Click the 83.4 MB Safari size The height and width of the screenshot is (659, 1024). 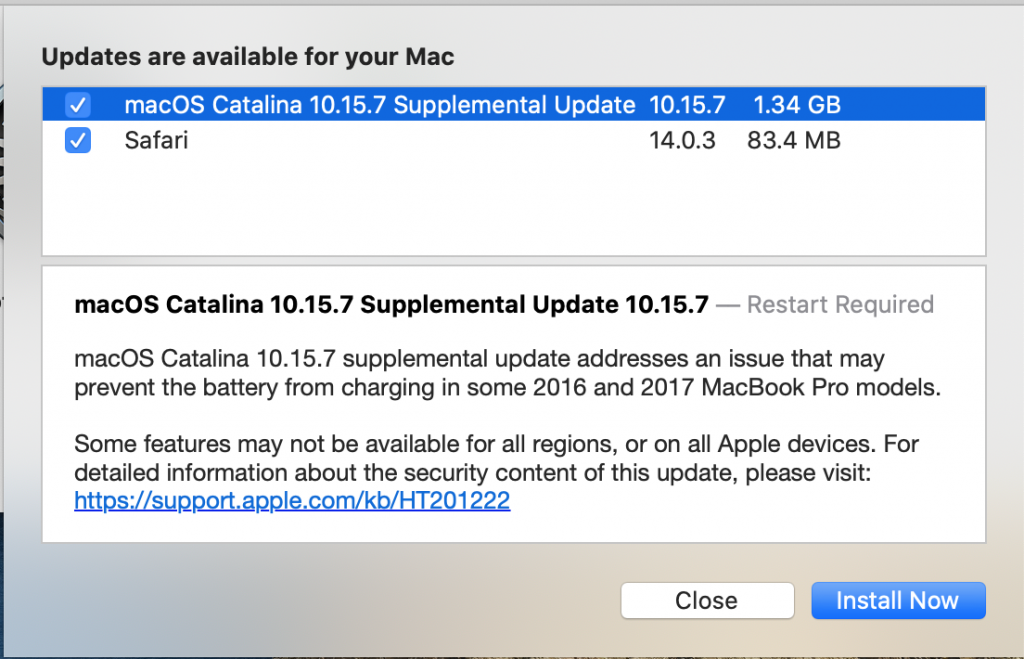tap(793, 140)
